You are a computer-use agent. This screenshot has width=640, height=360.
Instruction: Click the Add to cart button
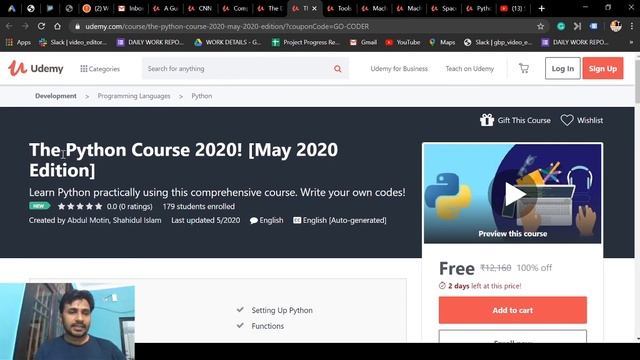[513, 310]
